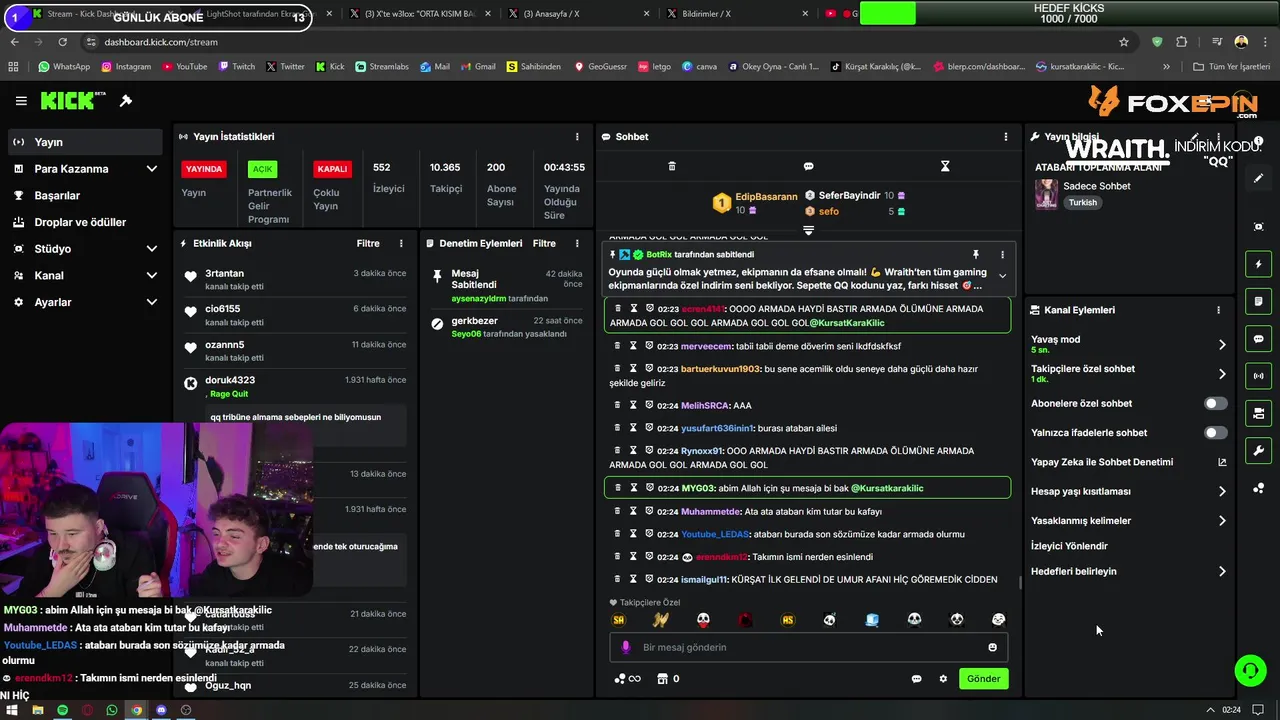The image size is (1280, 720).
Task: Click the ice cube emote
Action: click(872, 620)
